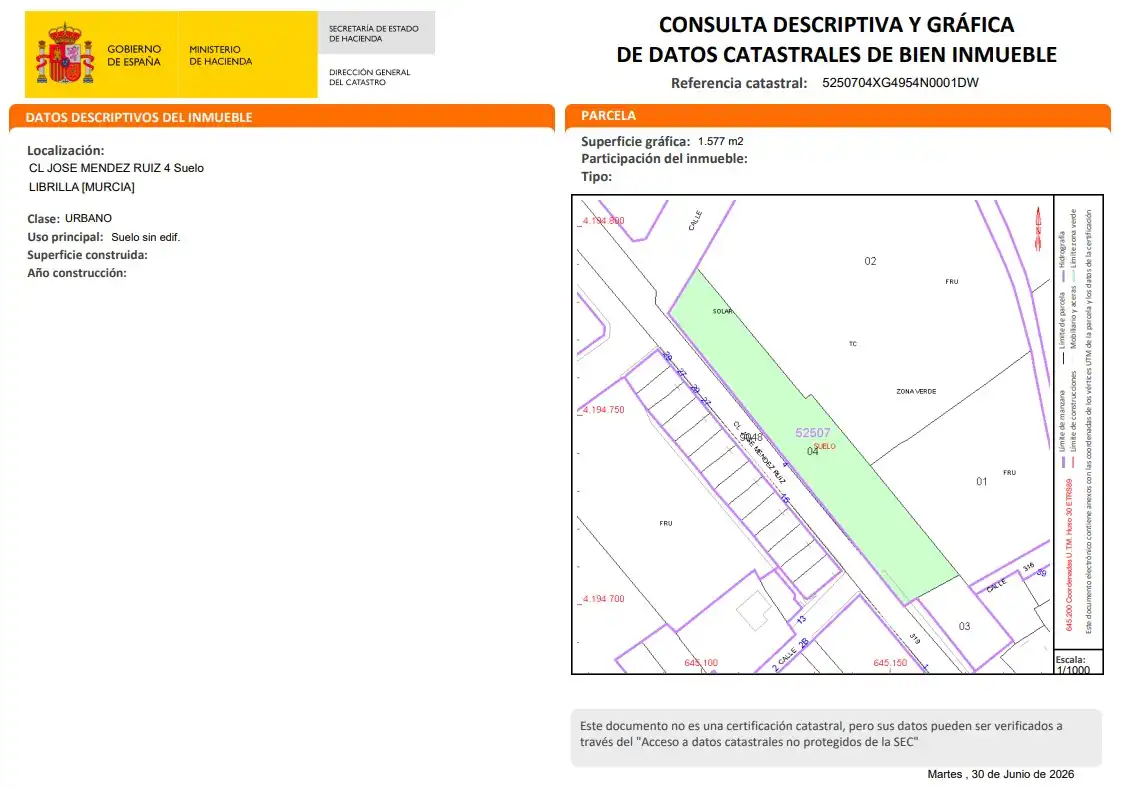Click the 'TC' label on the map
This screenshot has width=1123, height=789.
click(x=853, y=344)
